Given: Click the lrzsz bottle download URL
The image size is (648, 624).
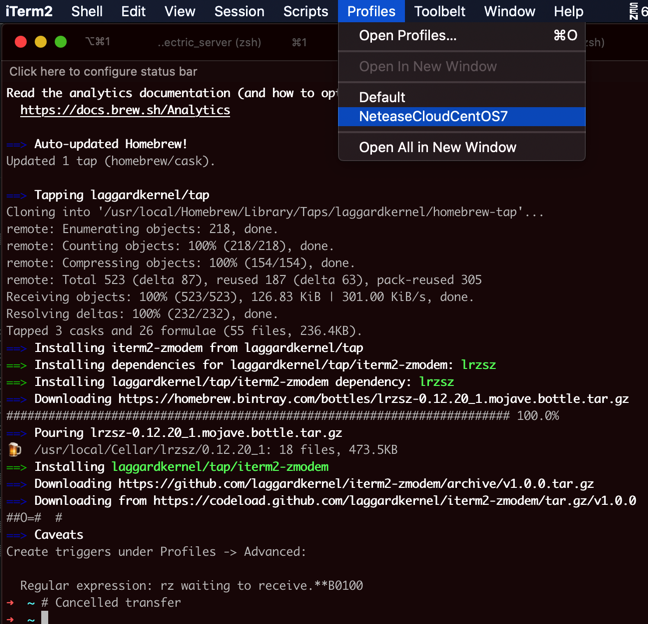Looking at the screenshot, I should click(x=374, y=399).
